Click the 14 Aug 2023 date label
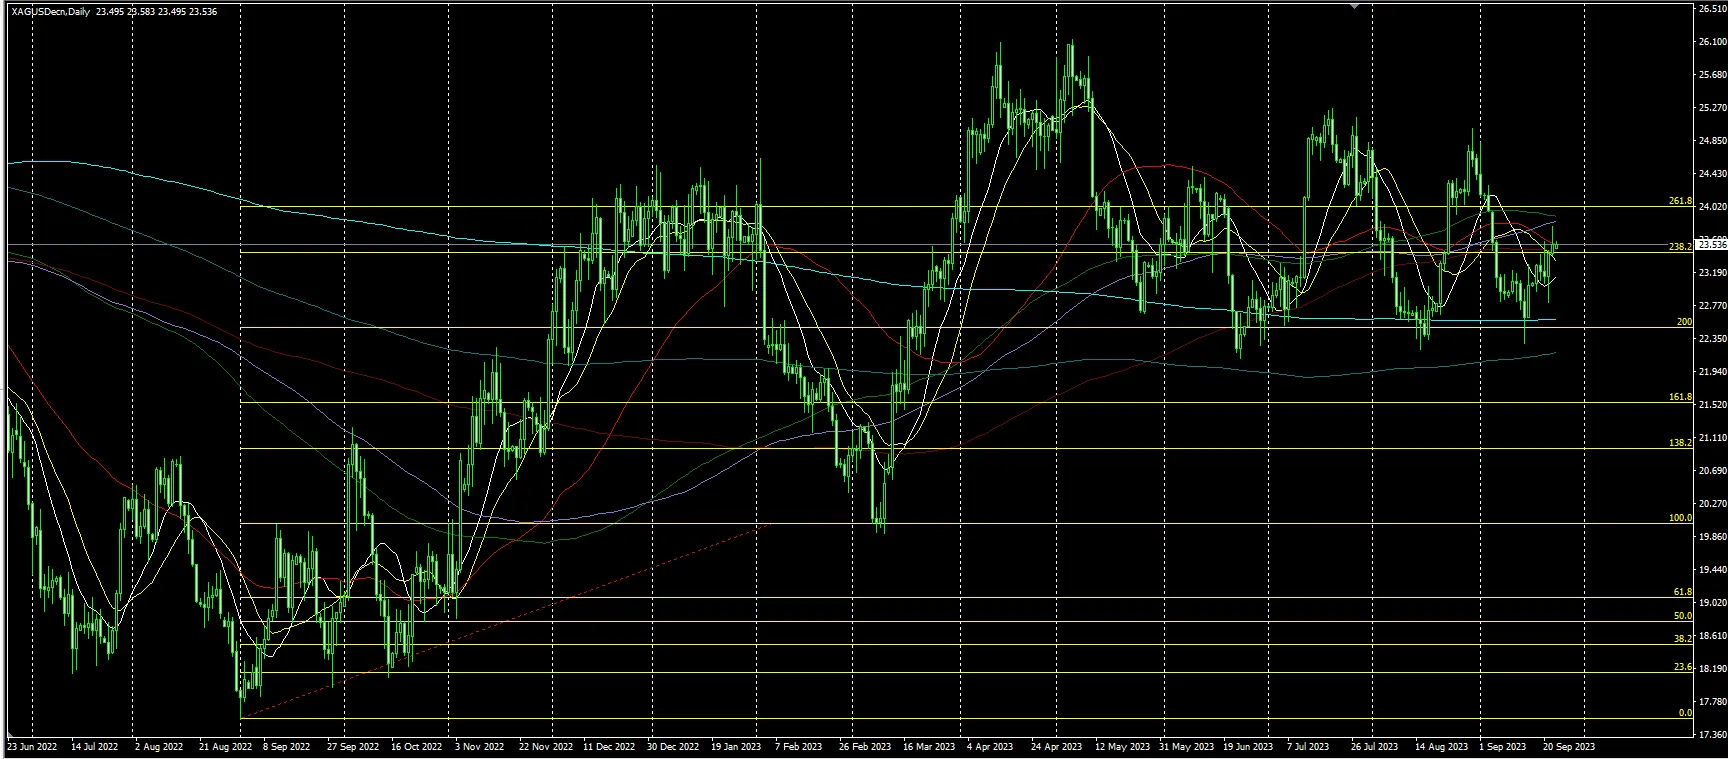 1442,746
